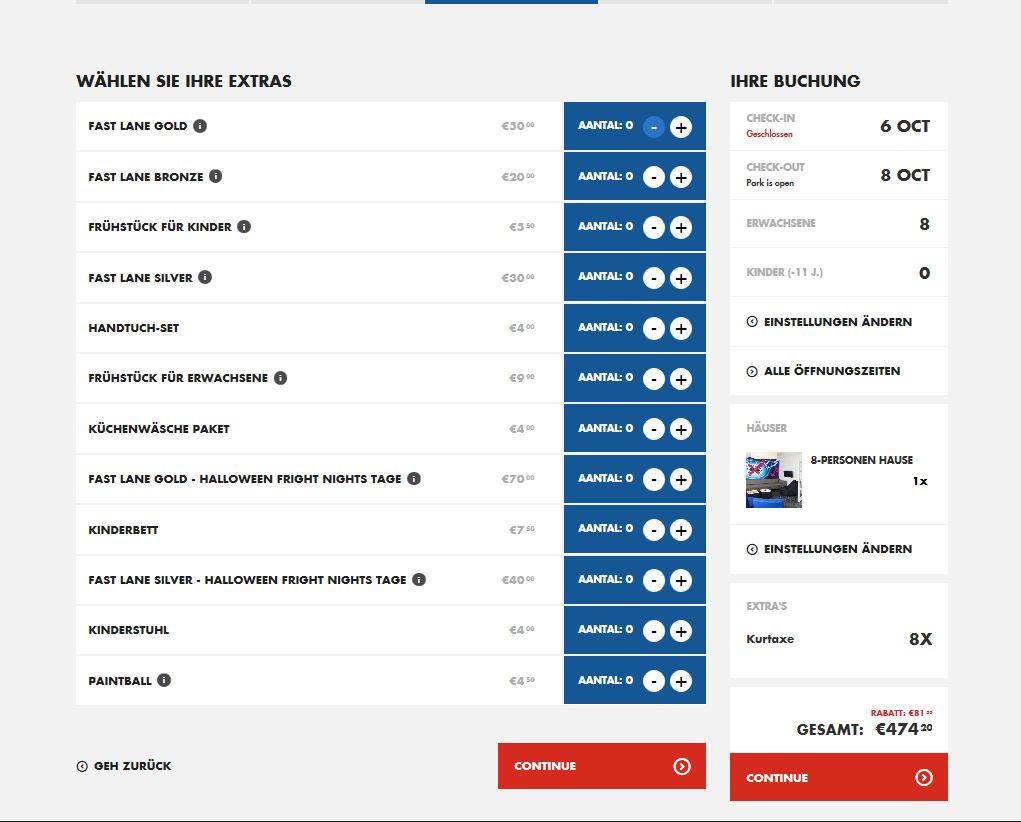Remove a Paintball extra with minus
The width and height of the screenshot is (1021, 822).
pyautogui.click(x=654, y=681)
